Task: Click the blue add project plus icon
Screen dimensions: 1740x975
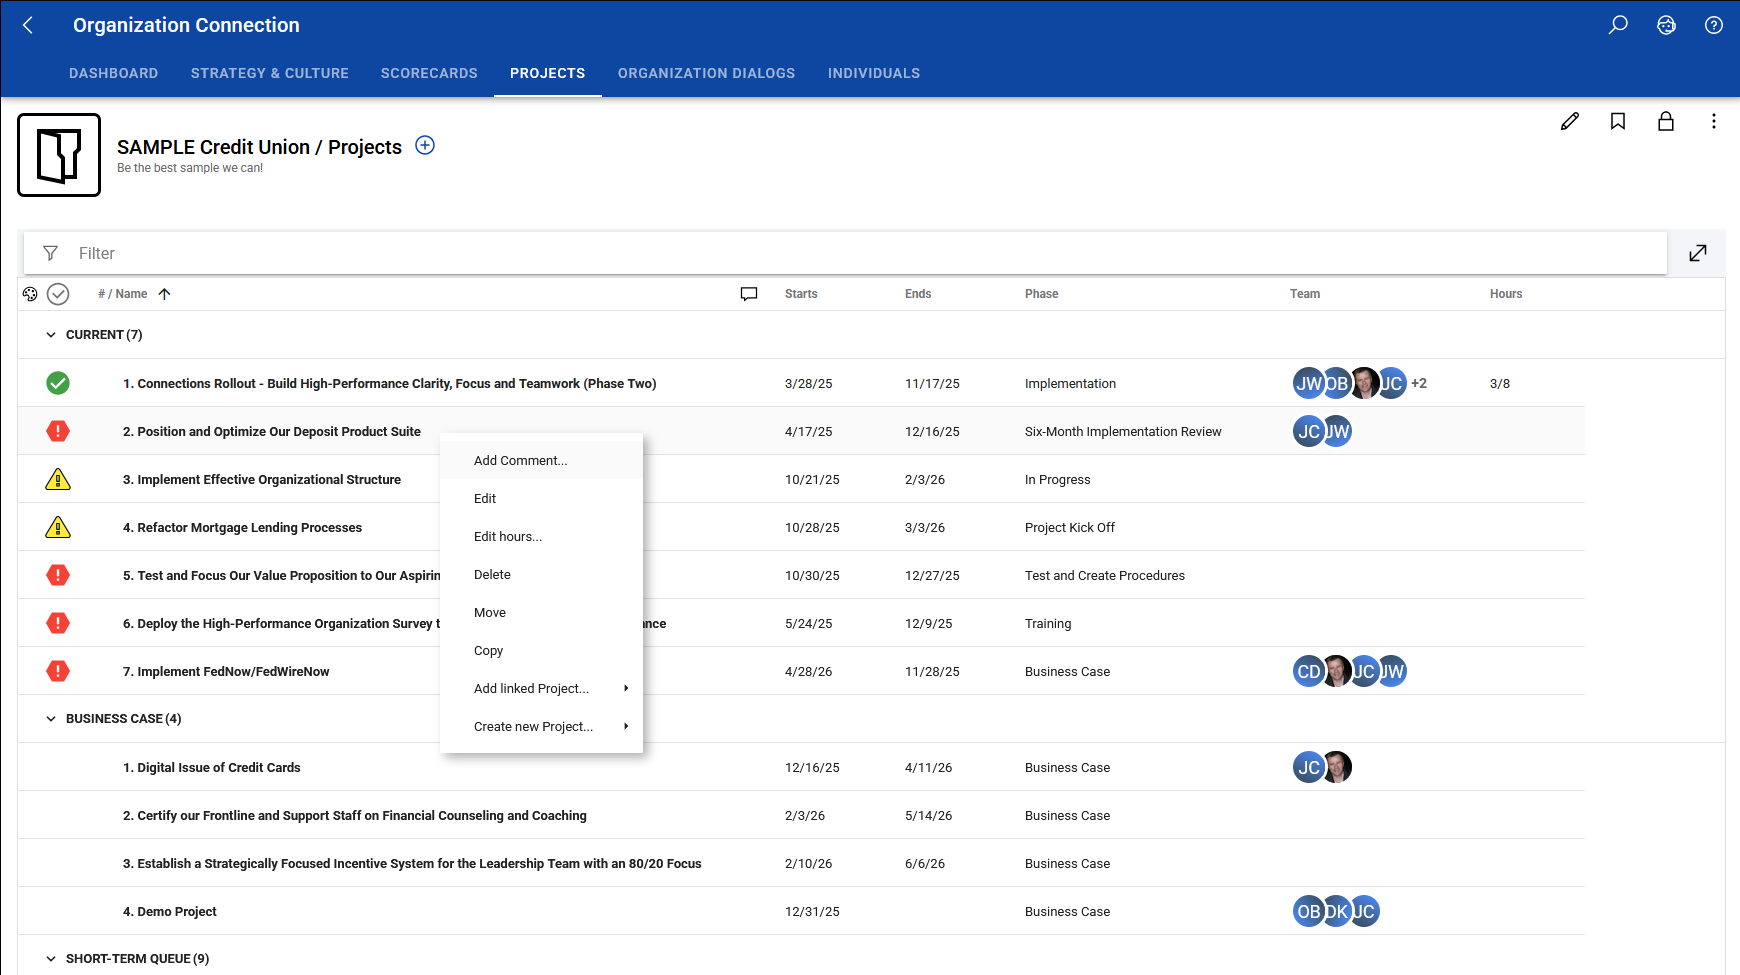Action: pyautogui.click(x=425, y=145)
